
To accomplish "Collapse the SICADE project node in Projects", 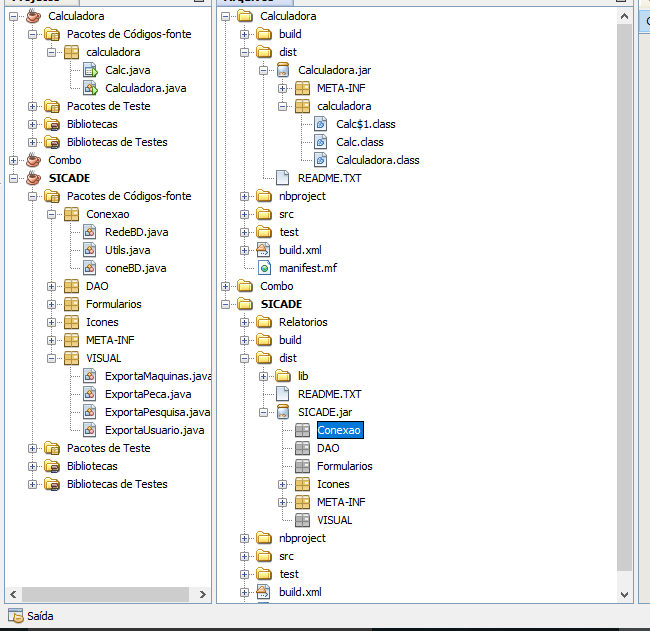I will [14, 178].
